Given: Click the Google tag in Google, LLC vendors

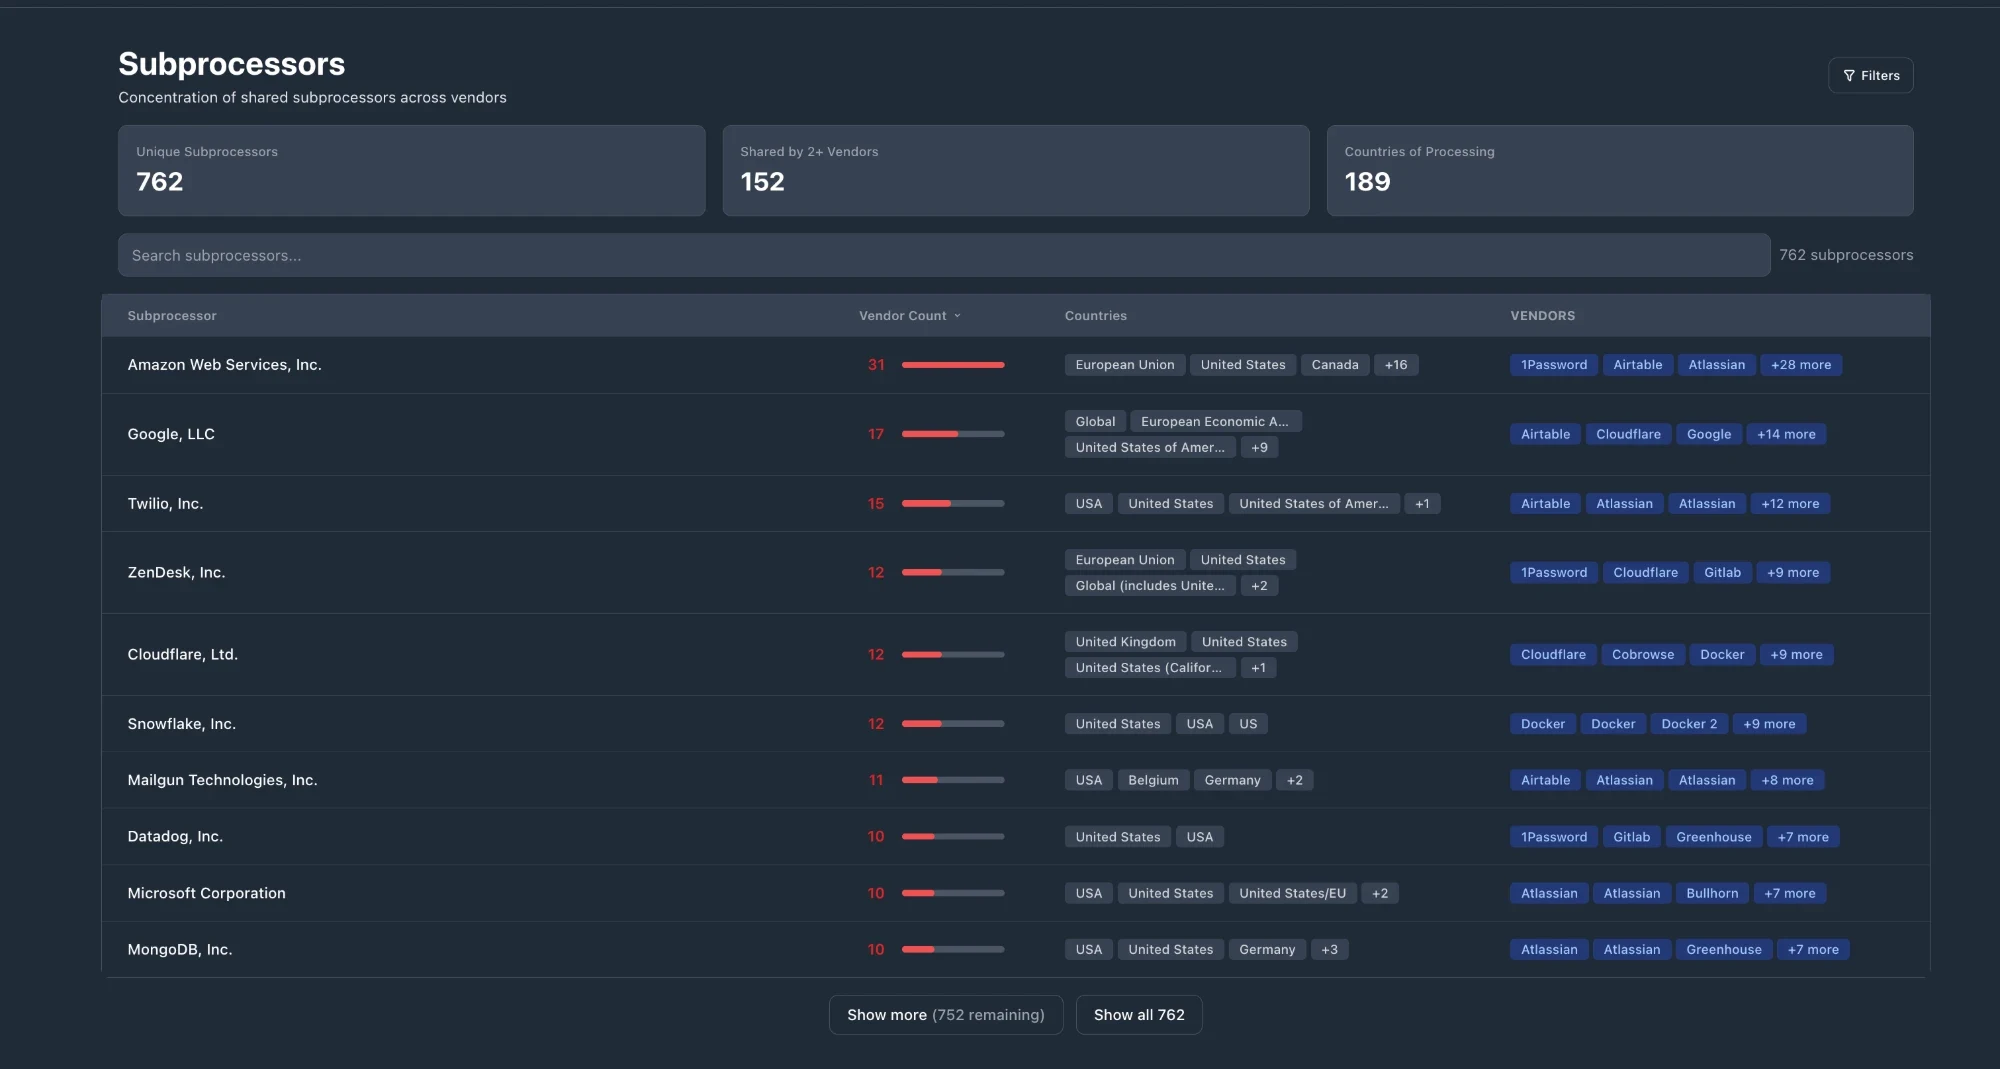Looking at the screenshot, I should coord(1708,434).
